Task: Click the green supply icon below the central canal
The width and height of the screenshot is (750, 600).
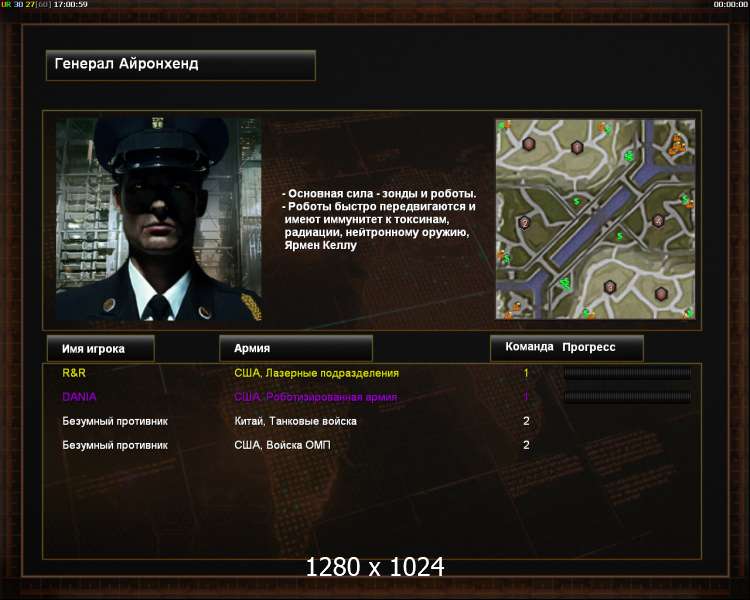Action: pyautogui.click(x=619, y=236)
